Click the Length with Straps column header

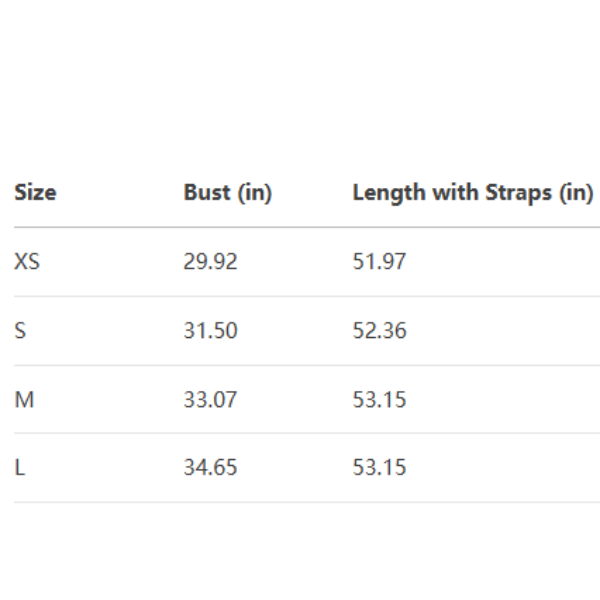(472, 193)
